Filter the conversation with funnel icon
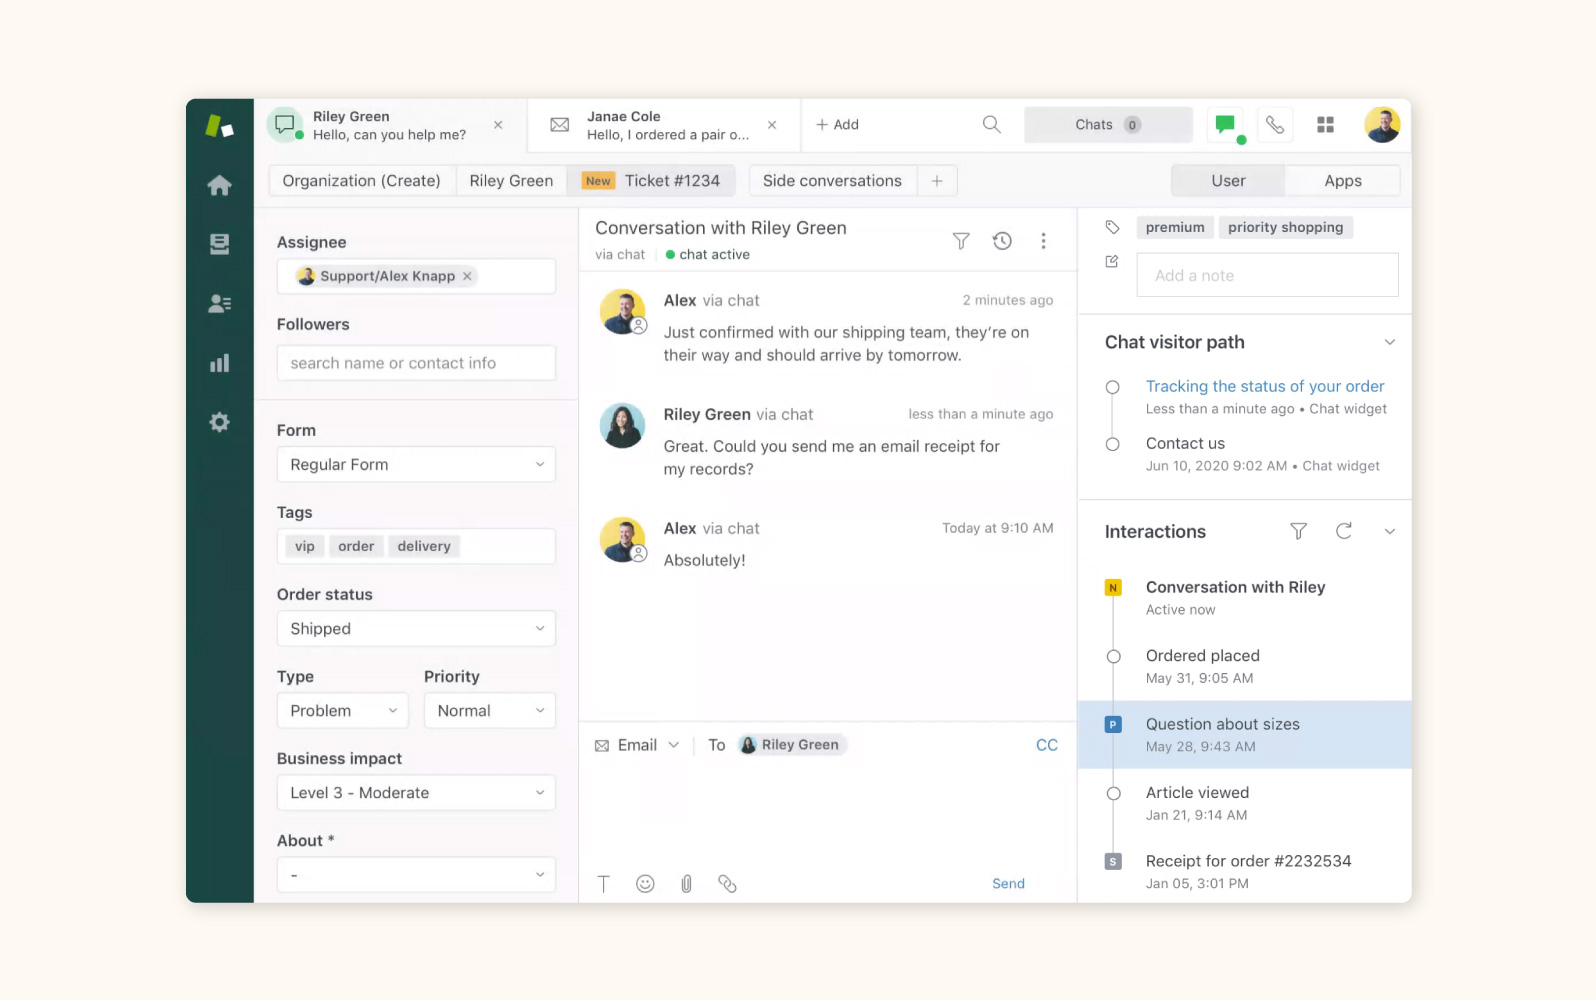 pos(961,241)
